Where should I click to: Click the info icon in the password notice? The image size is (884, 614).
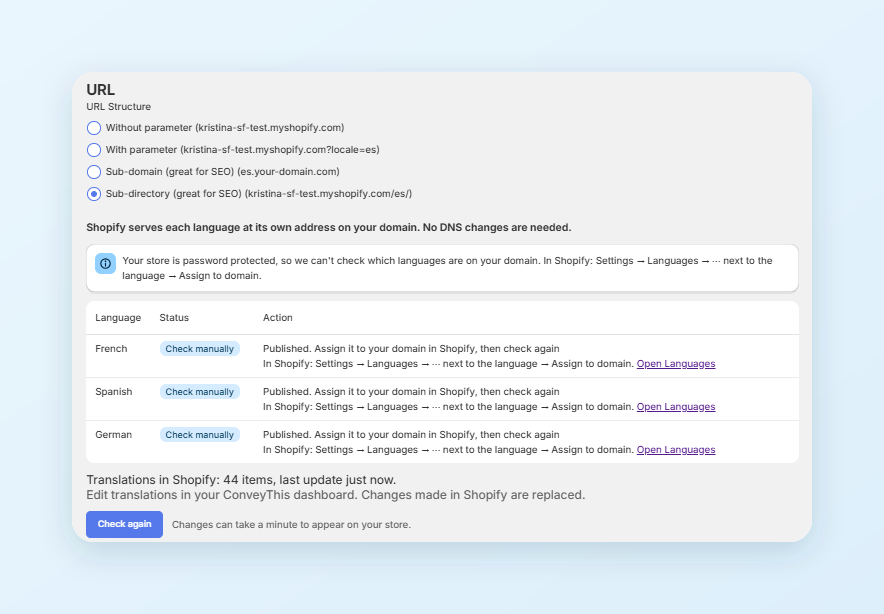click(105, 263)
